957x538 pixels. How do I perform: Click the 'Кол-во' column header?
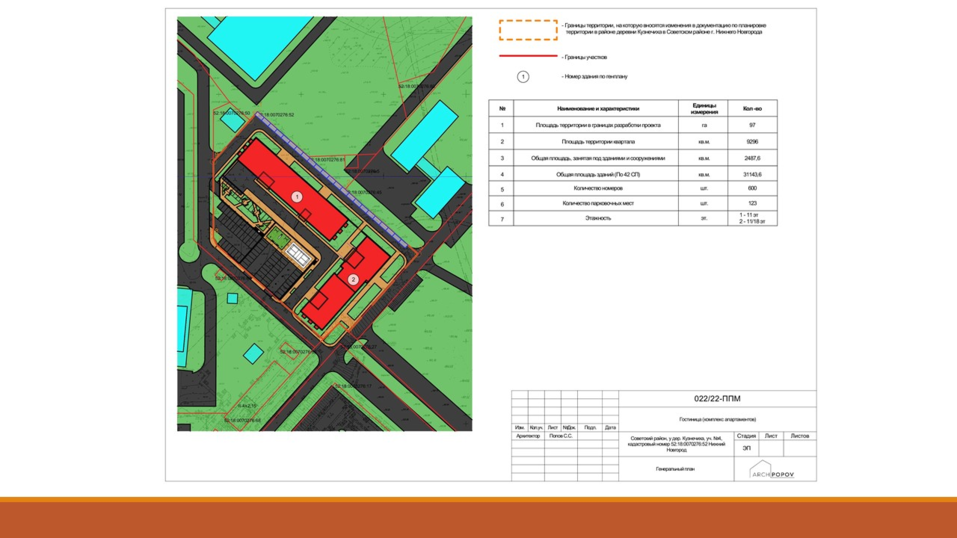pyautogui.click(x=752, y=108)
